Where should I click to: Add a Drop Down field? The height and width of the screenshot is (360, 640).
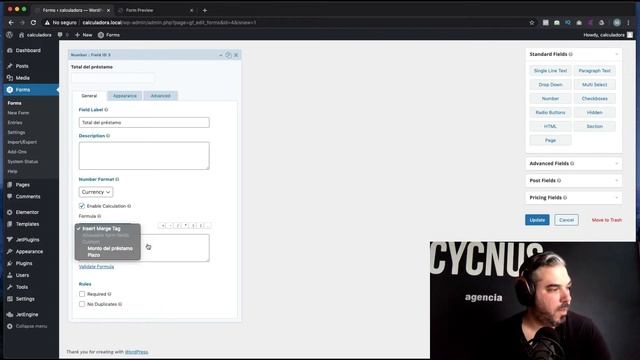[550, 84]
